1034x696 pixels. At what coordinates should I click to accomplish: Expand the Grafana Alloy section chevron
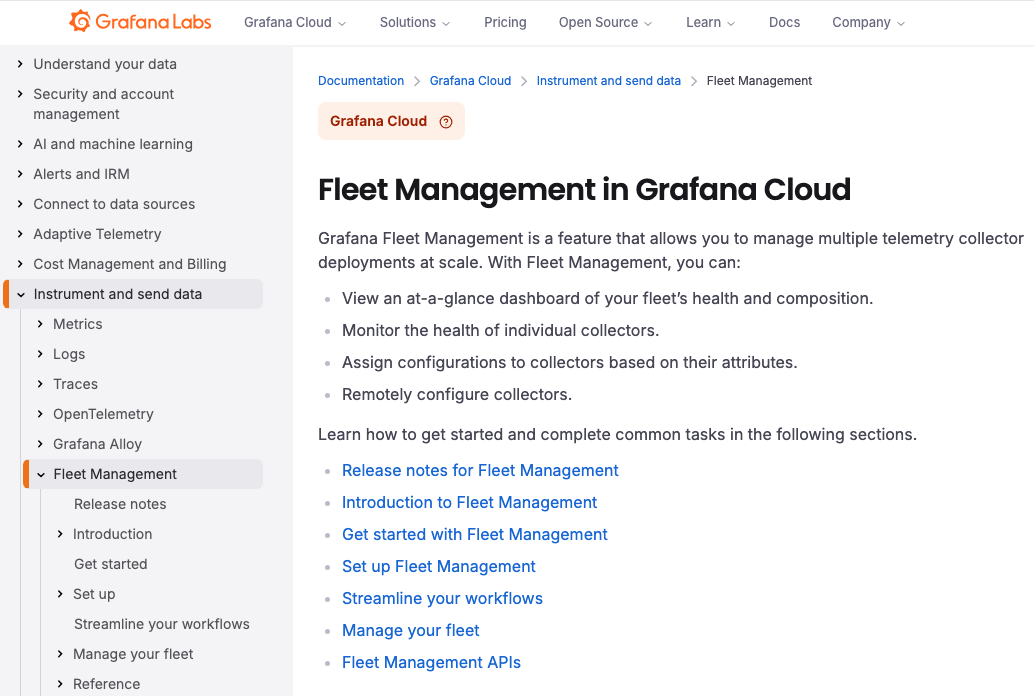[40, 444]
